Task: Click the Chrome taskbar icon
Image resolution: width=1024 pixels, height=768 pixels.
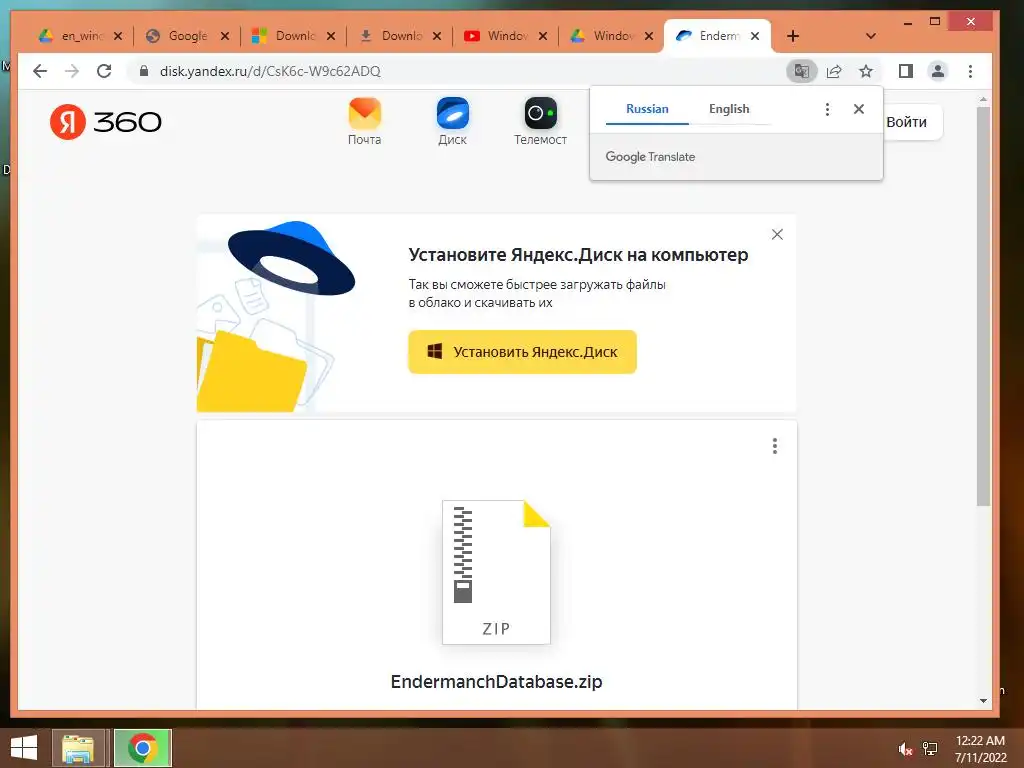Action: click(143, 748)
